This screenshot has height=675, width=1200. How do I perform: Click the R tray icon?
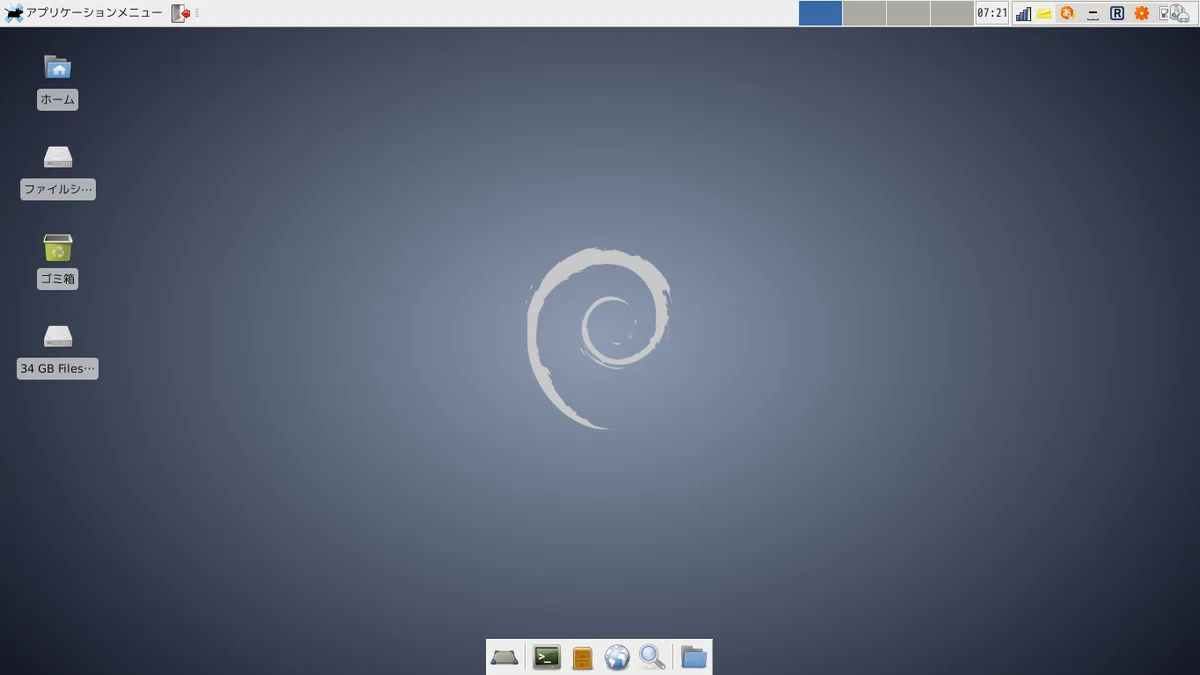click(x=1117, y=13)
